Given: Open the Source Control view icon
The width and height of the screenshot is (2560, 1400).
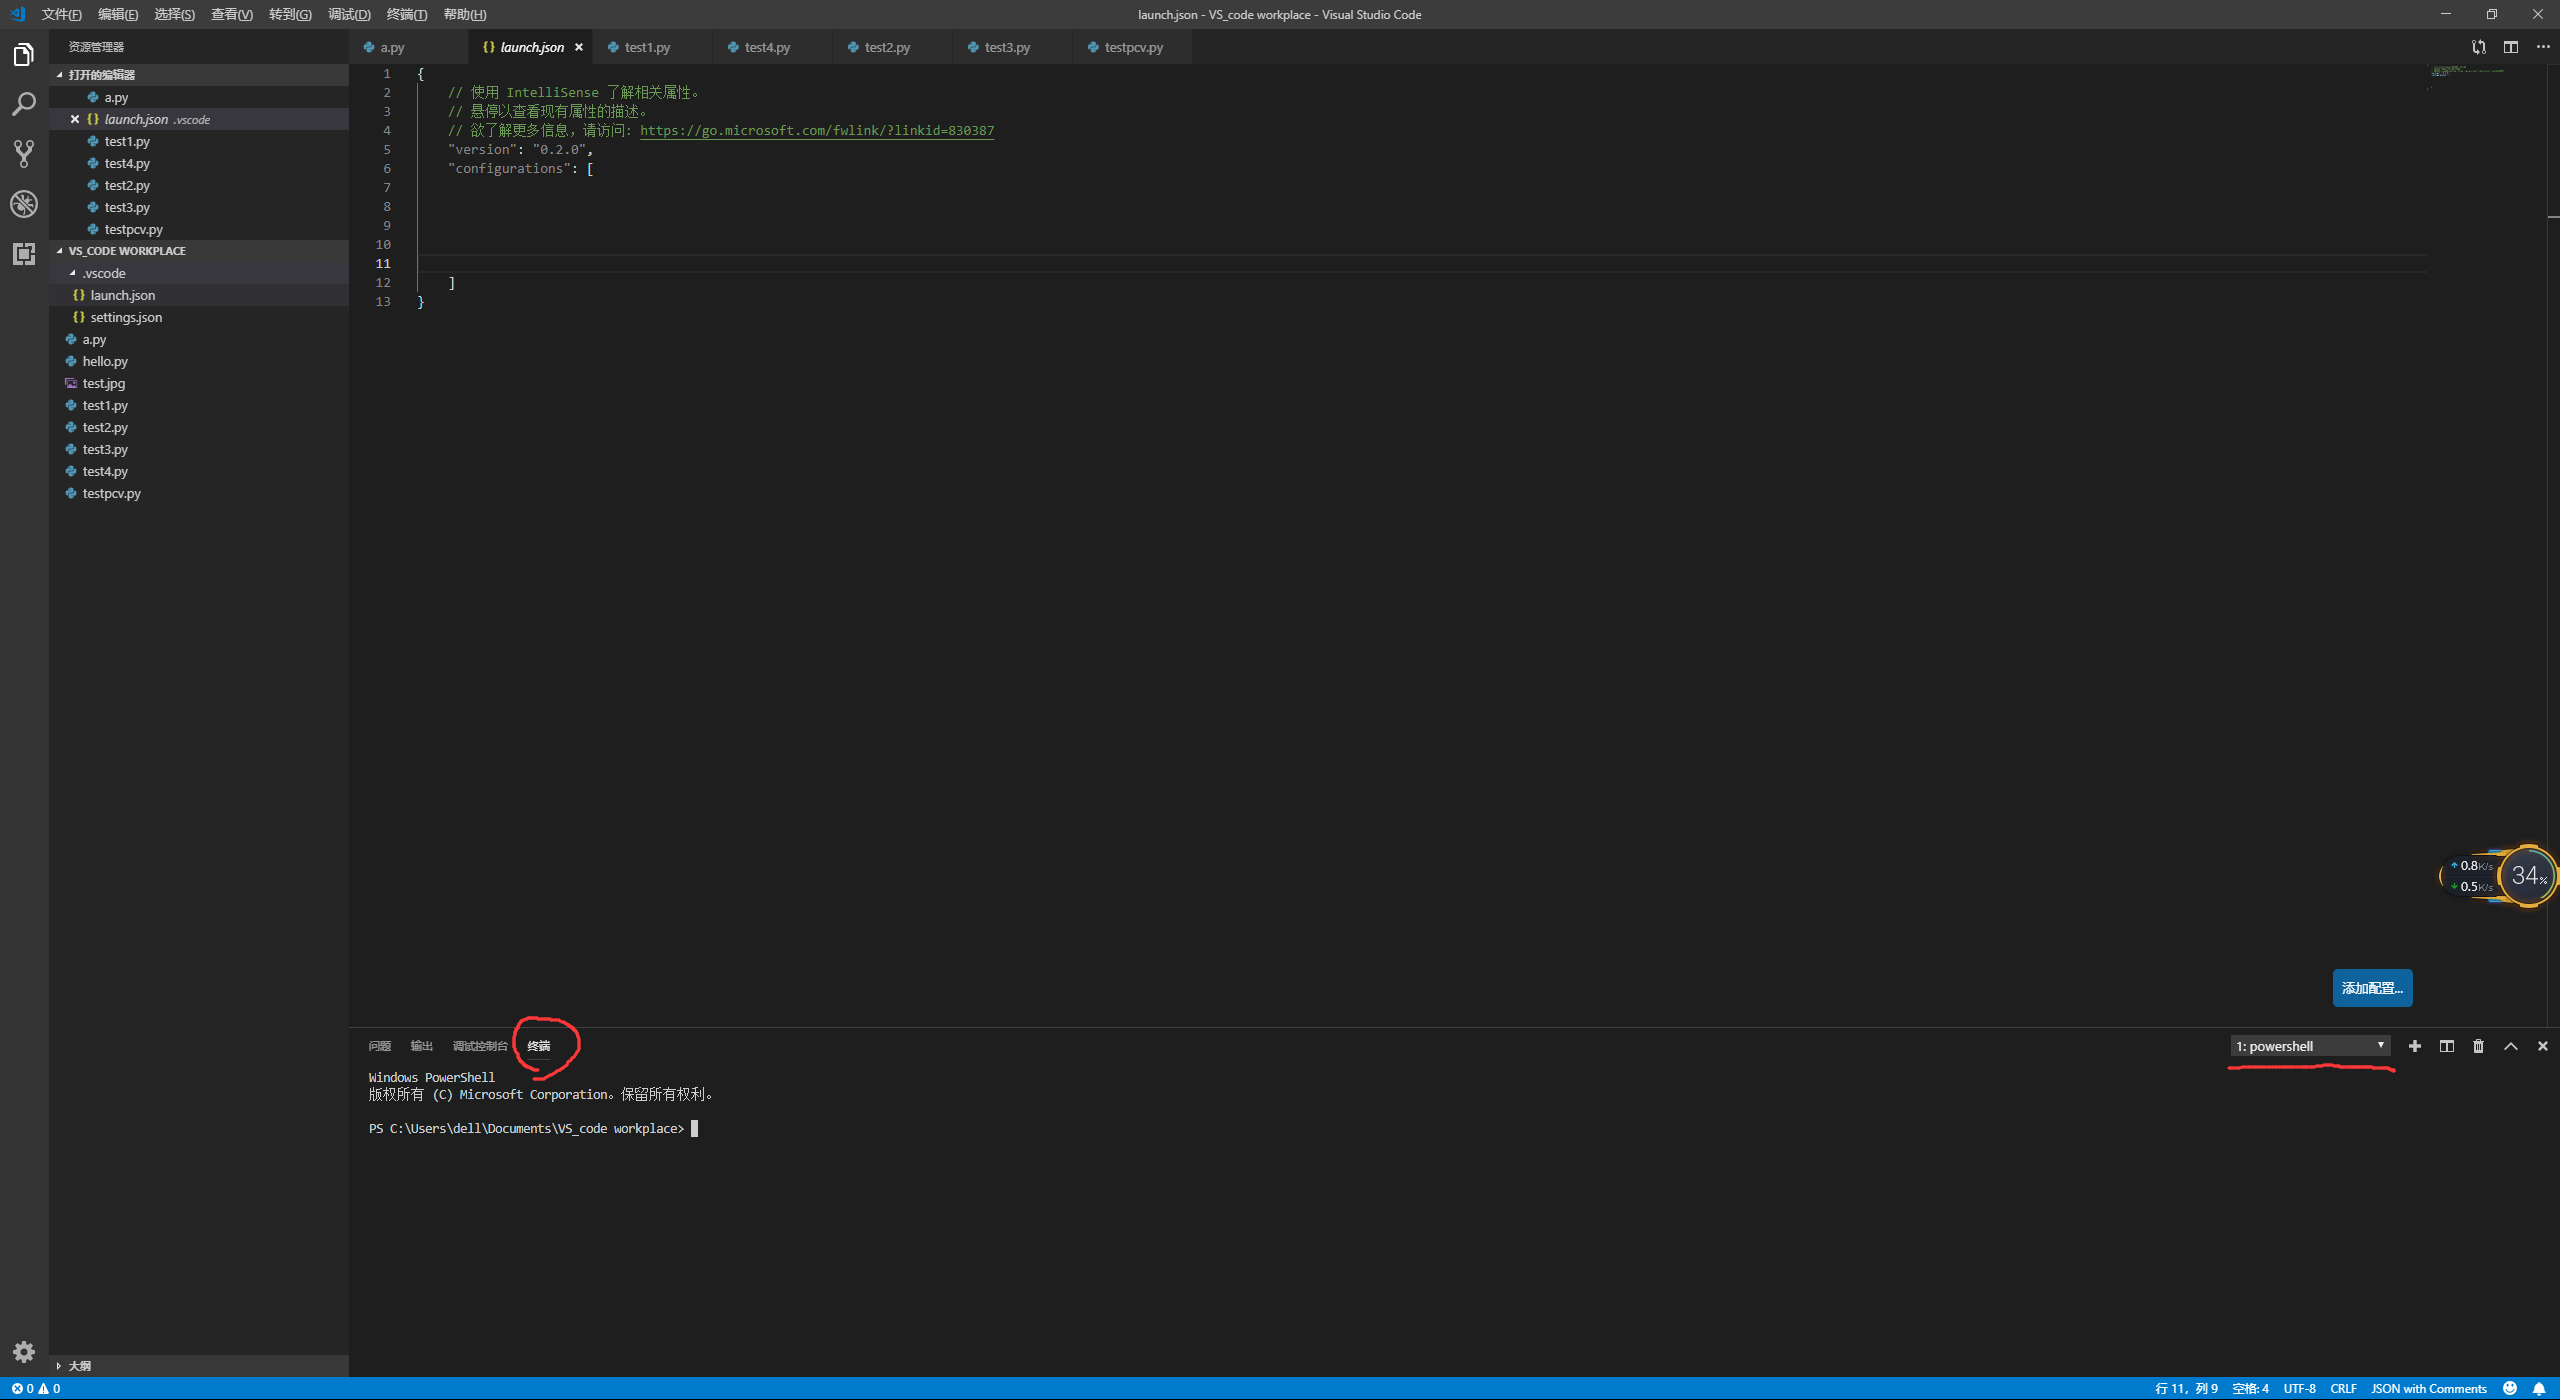Looking at the screenshot, I should click(24, 153).
